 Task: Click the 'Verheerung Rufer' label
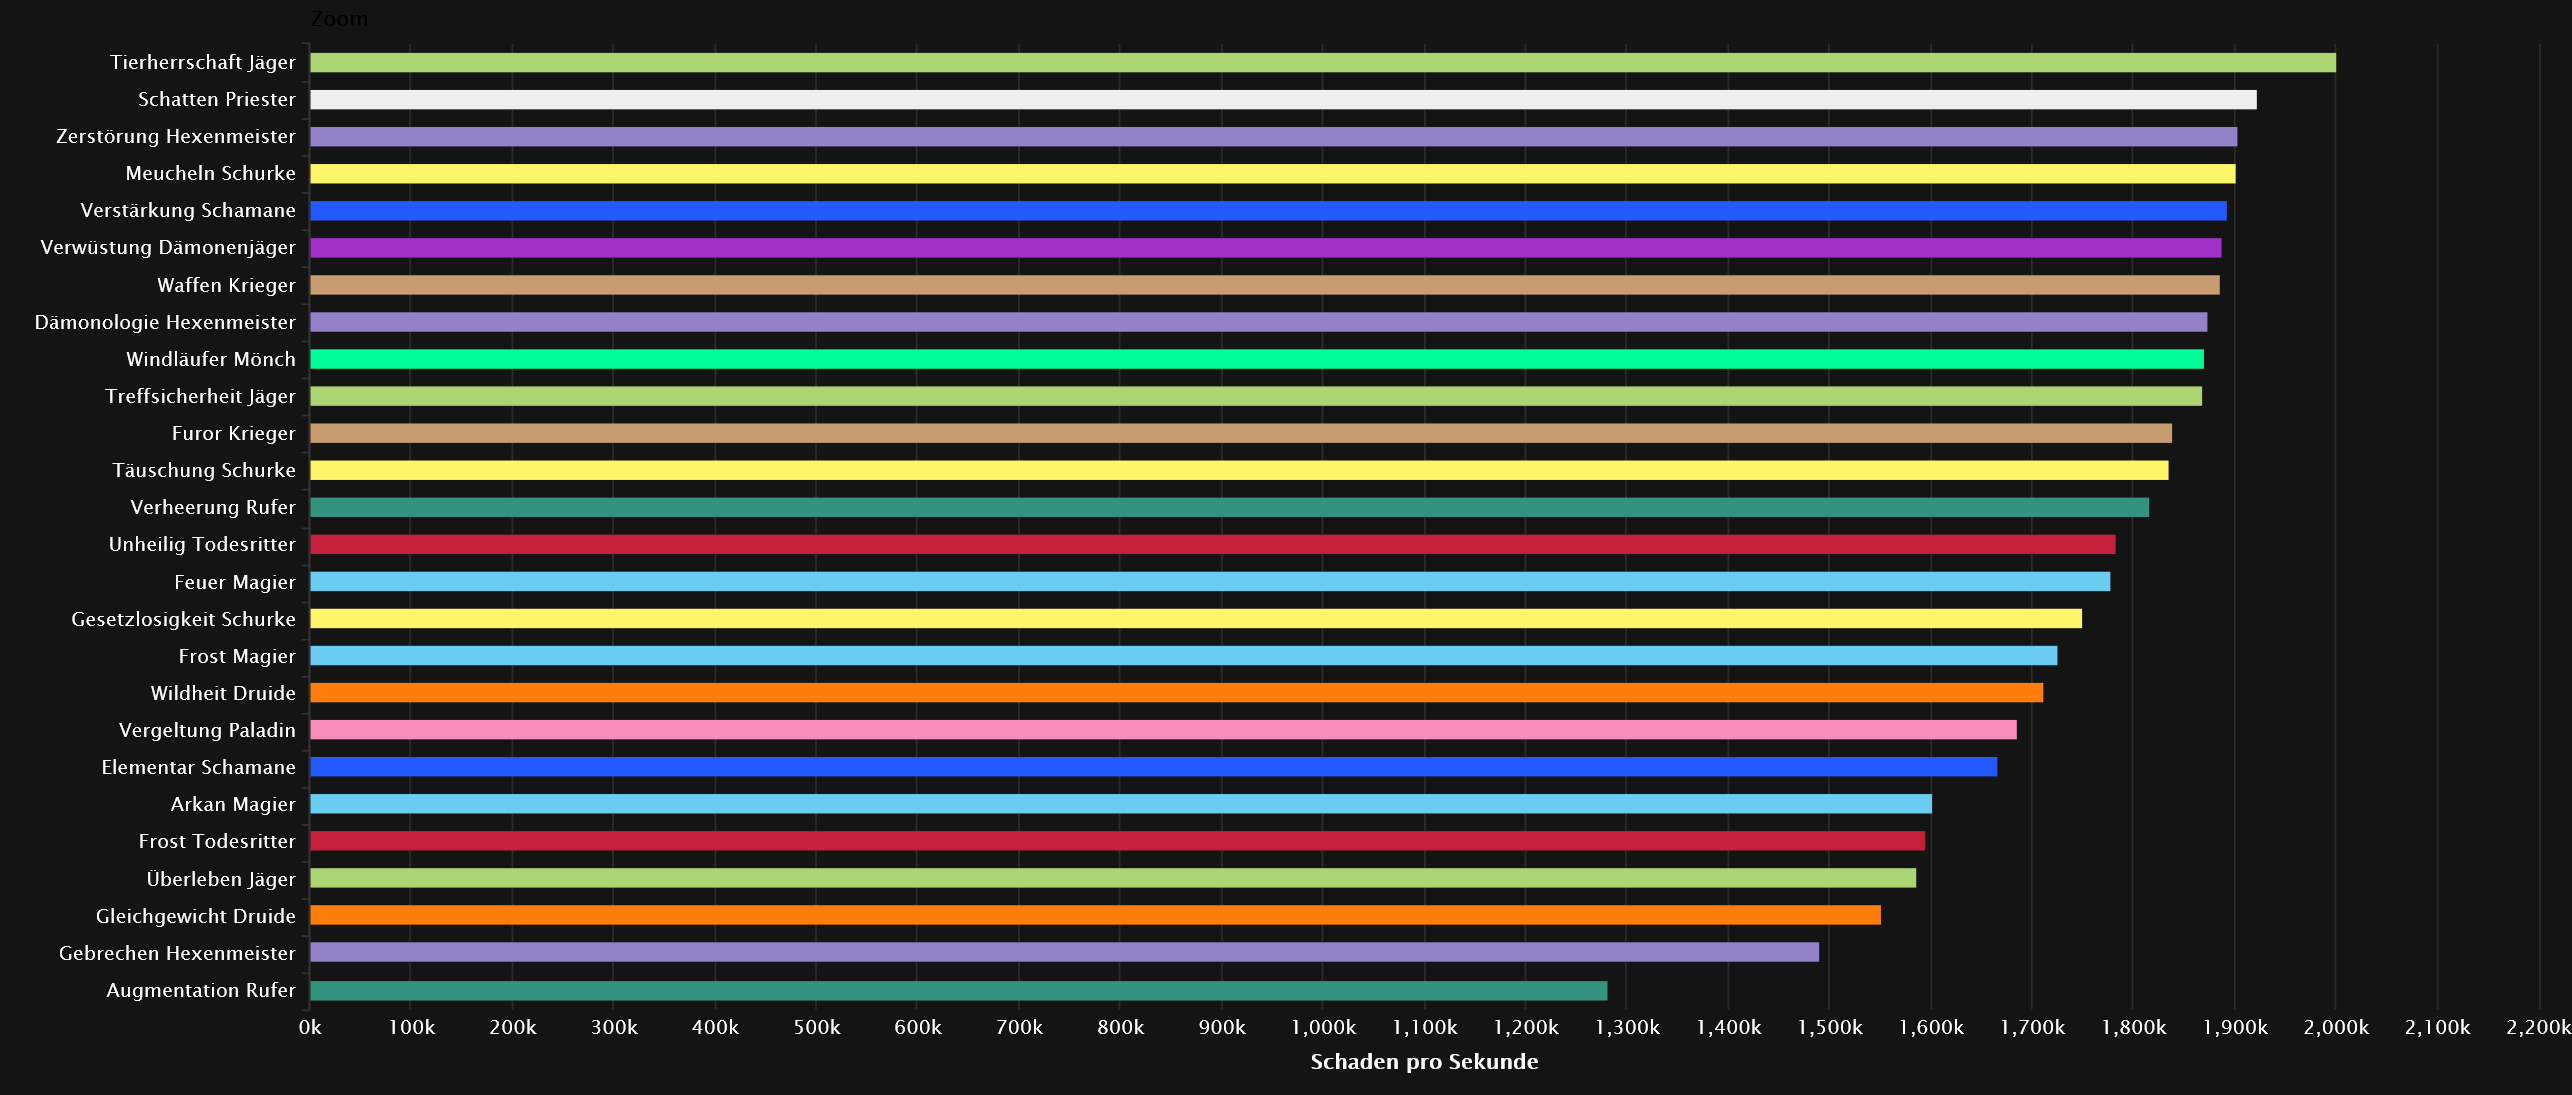(x=213, y=508)
